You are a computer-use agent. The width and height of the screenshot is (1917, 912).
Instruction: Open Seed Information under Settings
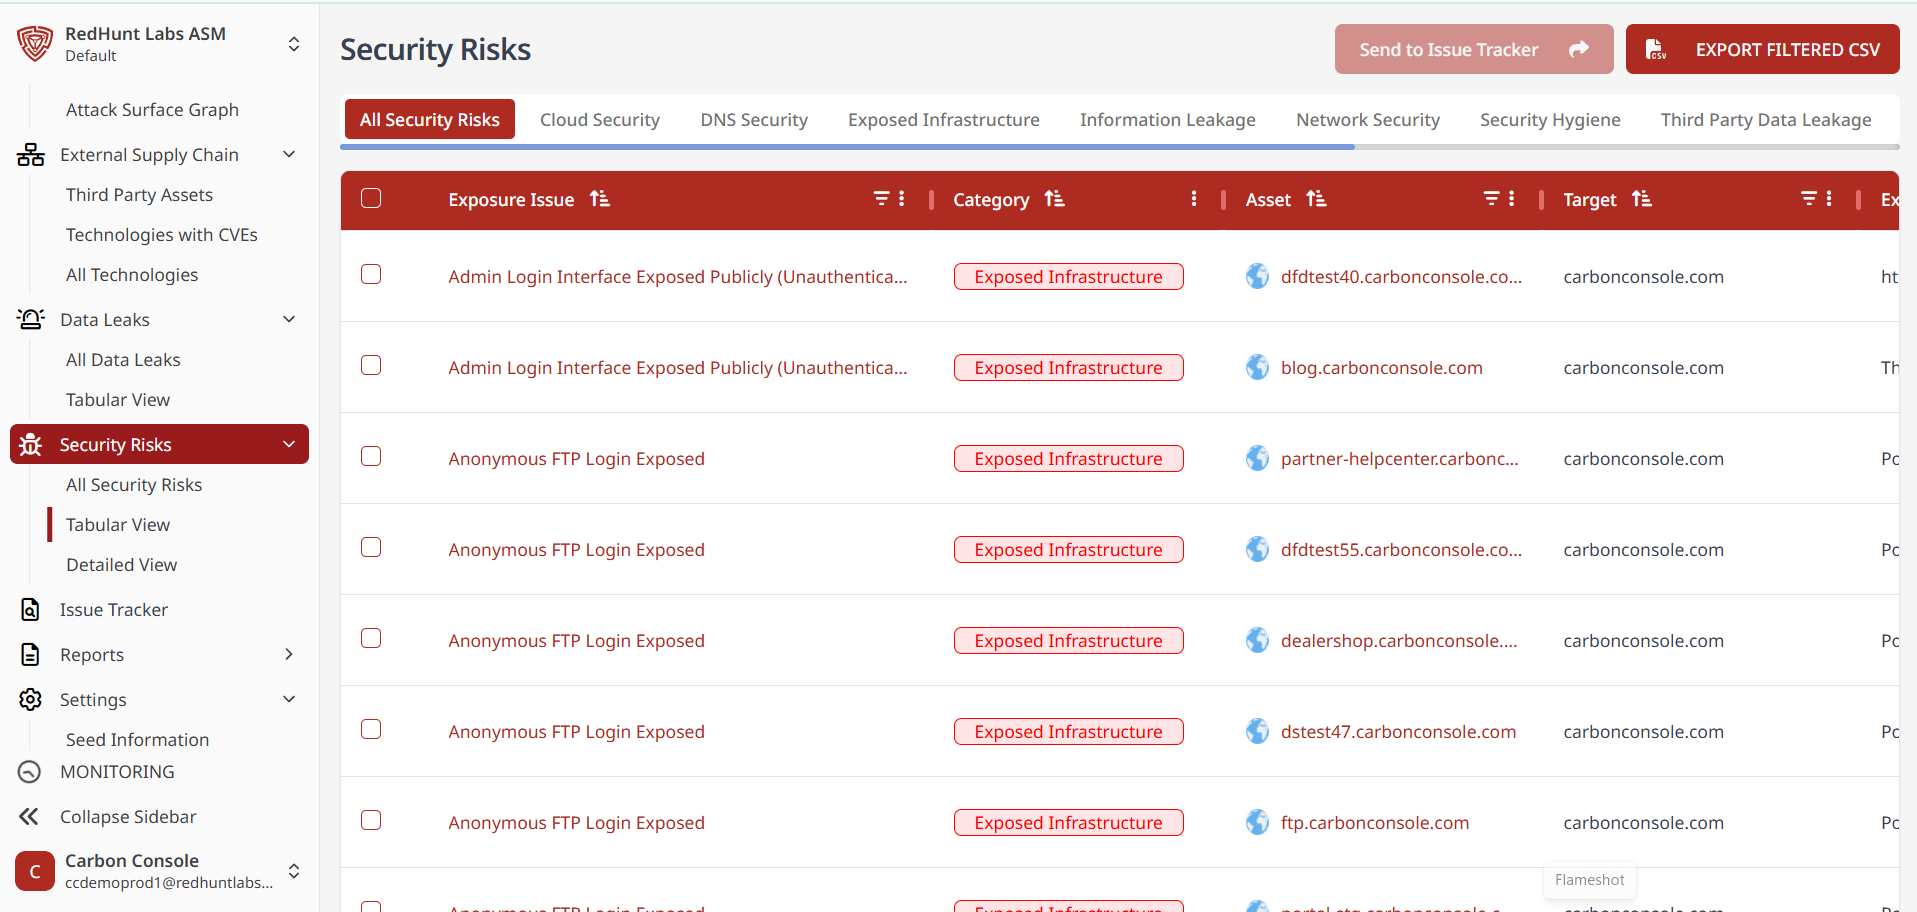tap(137, 740)
